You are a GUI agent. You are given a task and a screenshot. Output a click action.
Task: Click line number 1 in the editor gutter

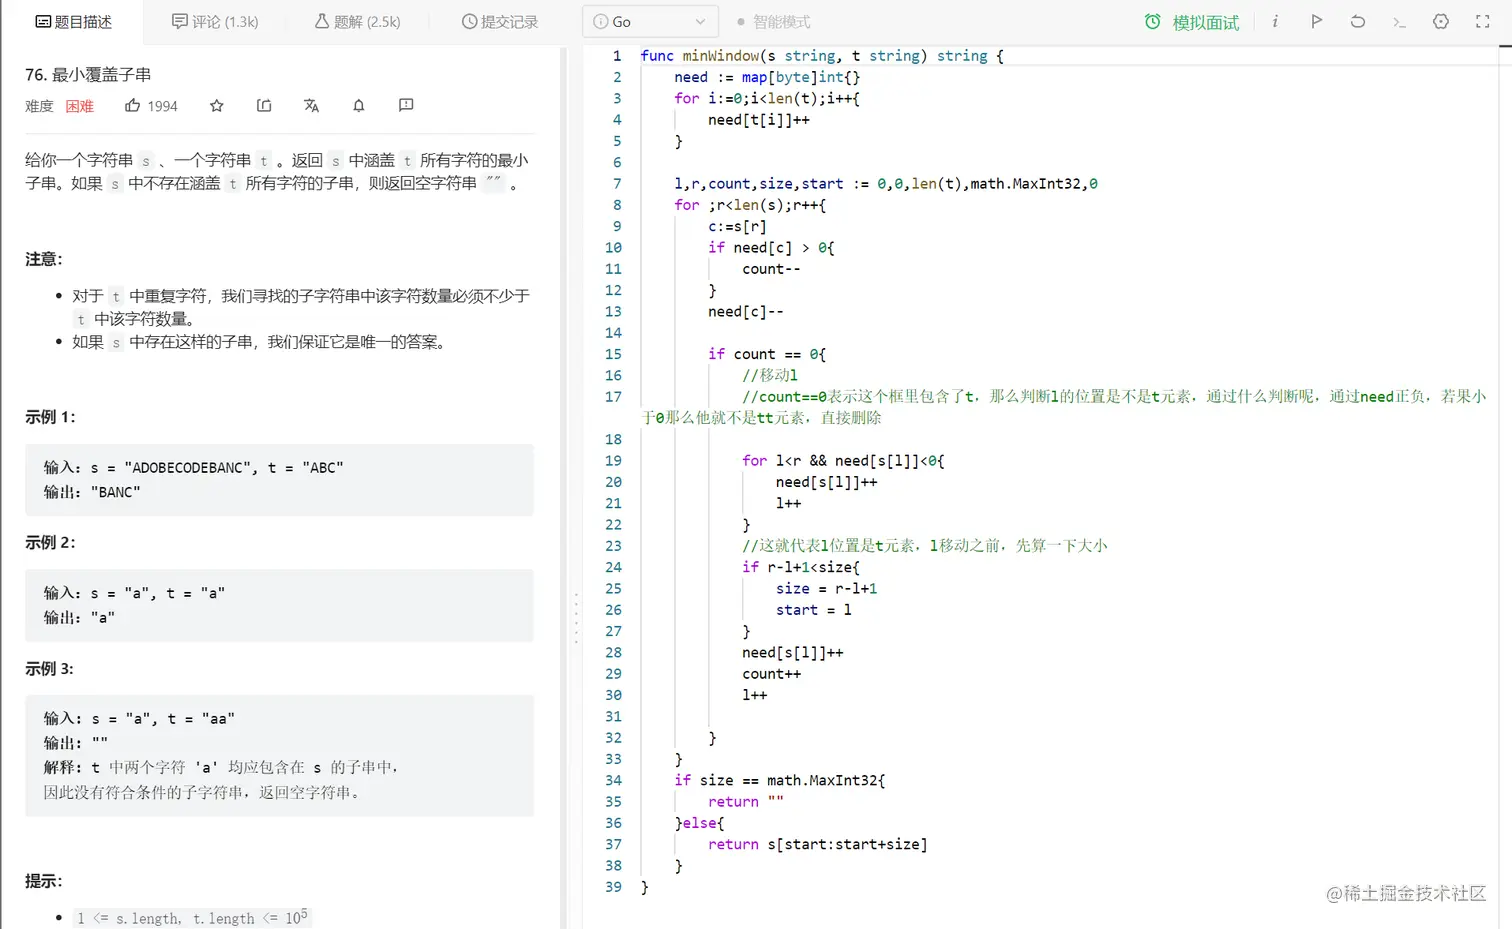[617, 56]
